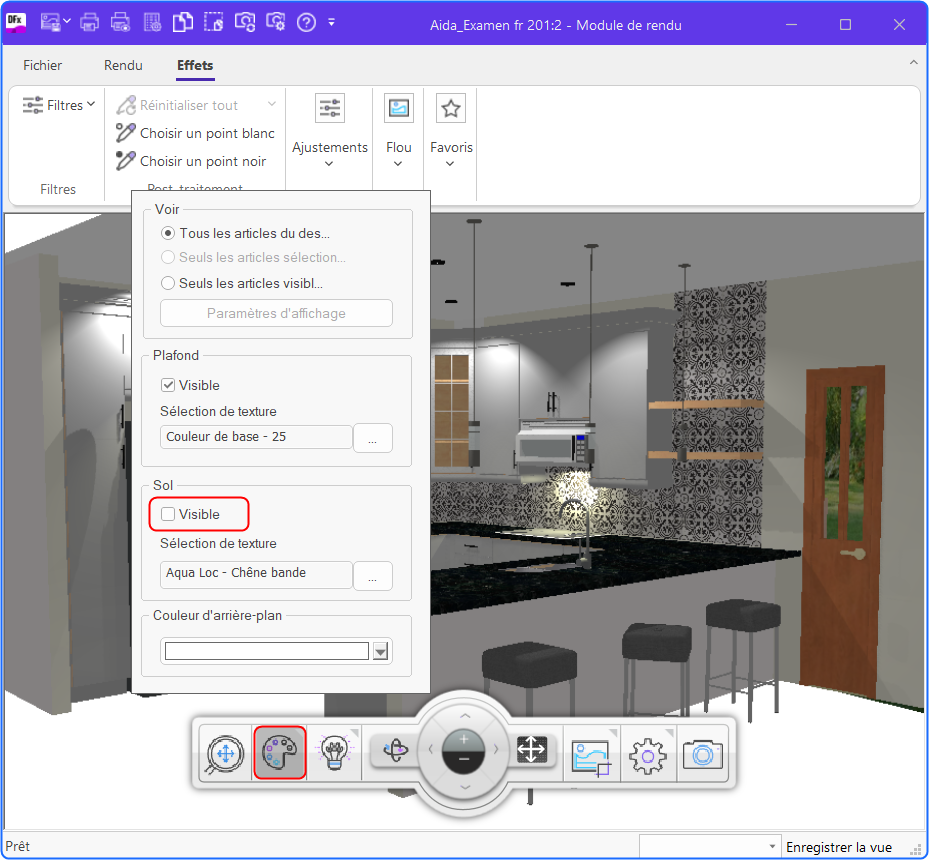The width and height of the screenshot is (929, 860).
Task: Click the Prêt status text
Action: [18, 846]
